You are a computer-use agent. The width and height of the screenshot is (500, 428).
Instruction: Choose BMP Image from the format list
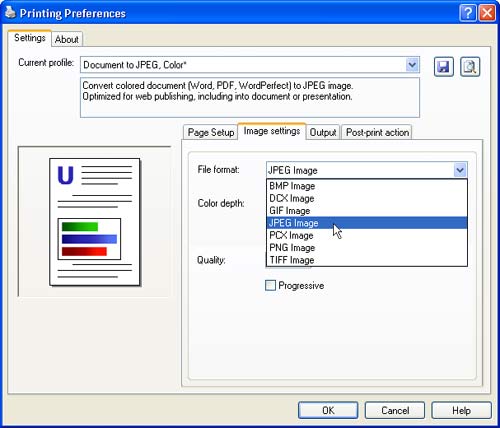point(367,186)
